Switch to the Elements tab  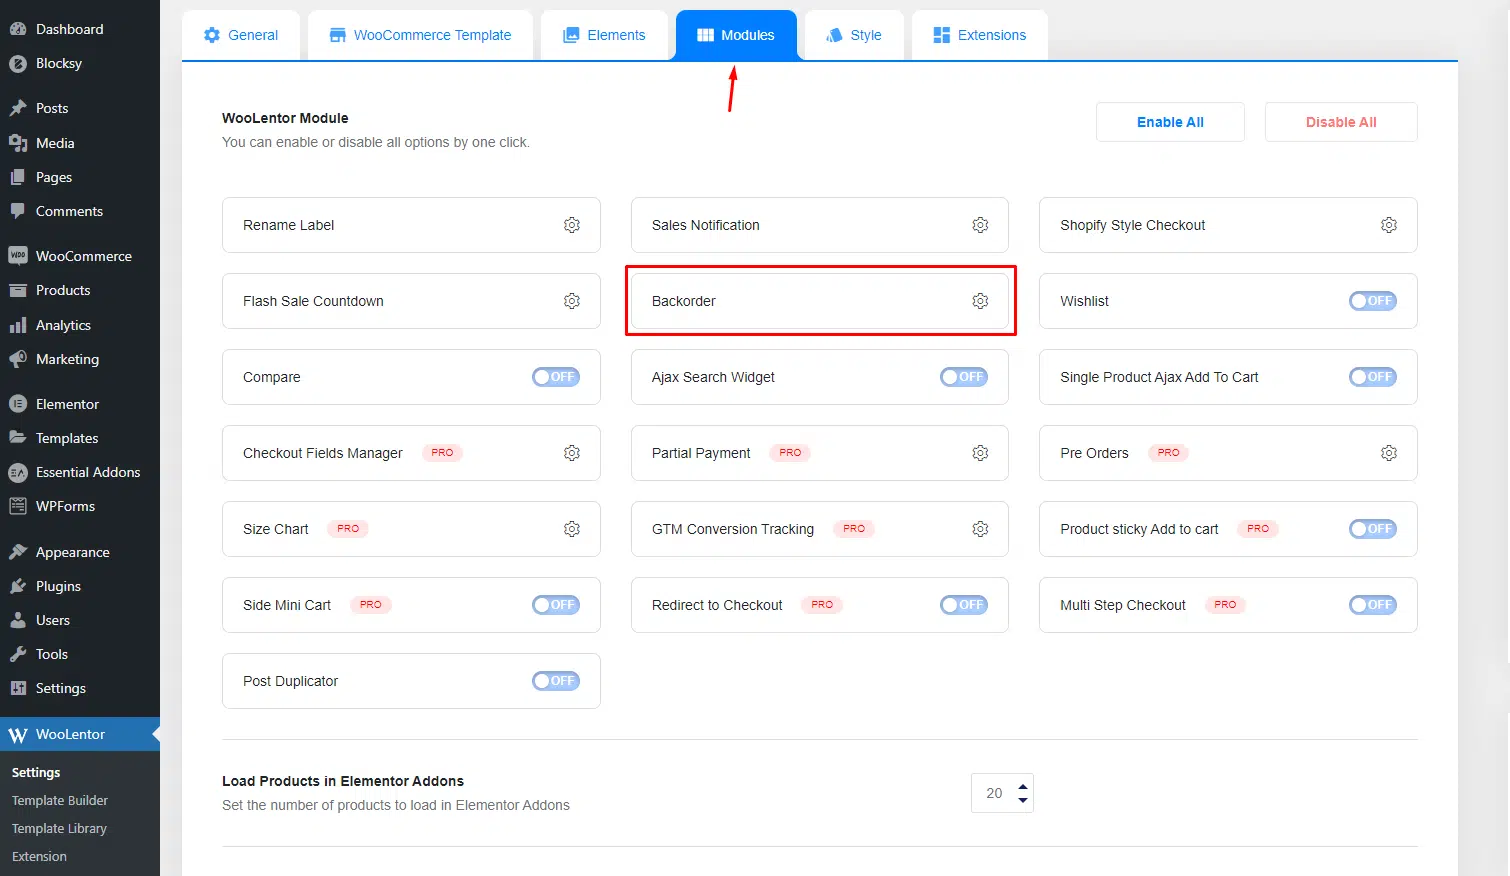(604, 35)
